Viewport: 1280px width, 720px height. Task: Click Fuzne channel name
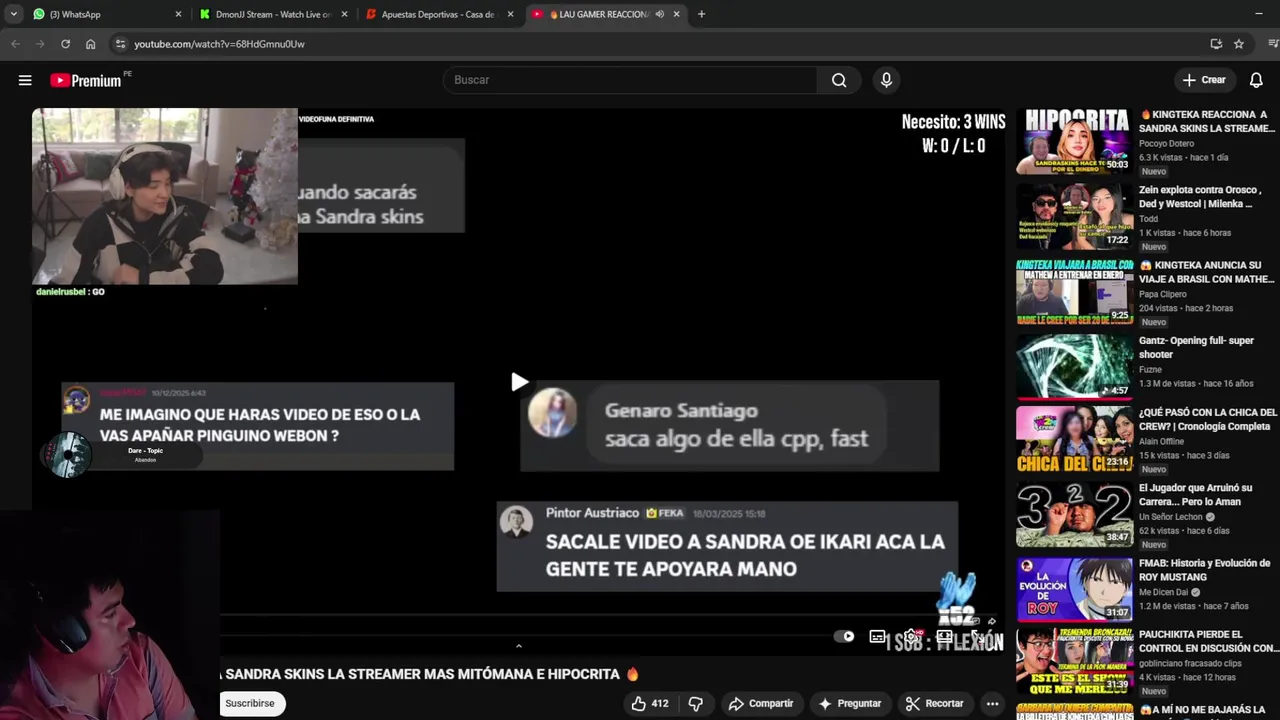pos(1151,369)
